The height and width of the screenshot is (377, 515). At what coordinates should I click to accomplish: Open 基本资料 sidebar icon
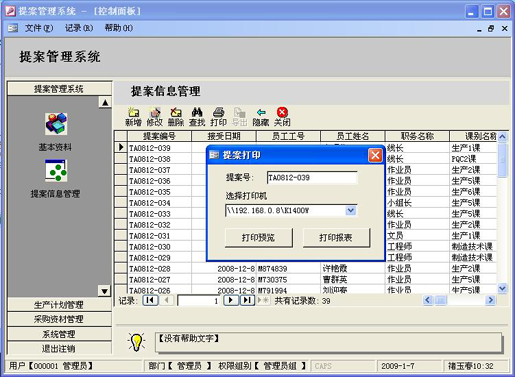point(56,124)
